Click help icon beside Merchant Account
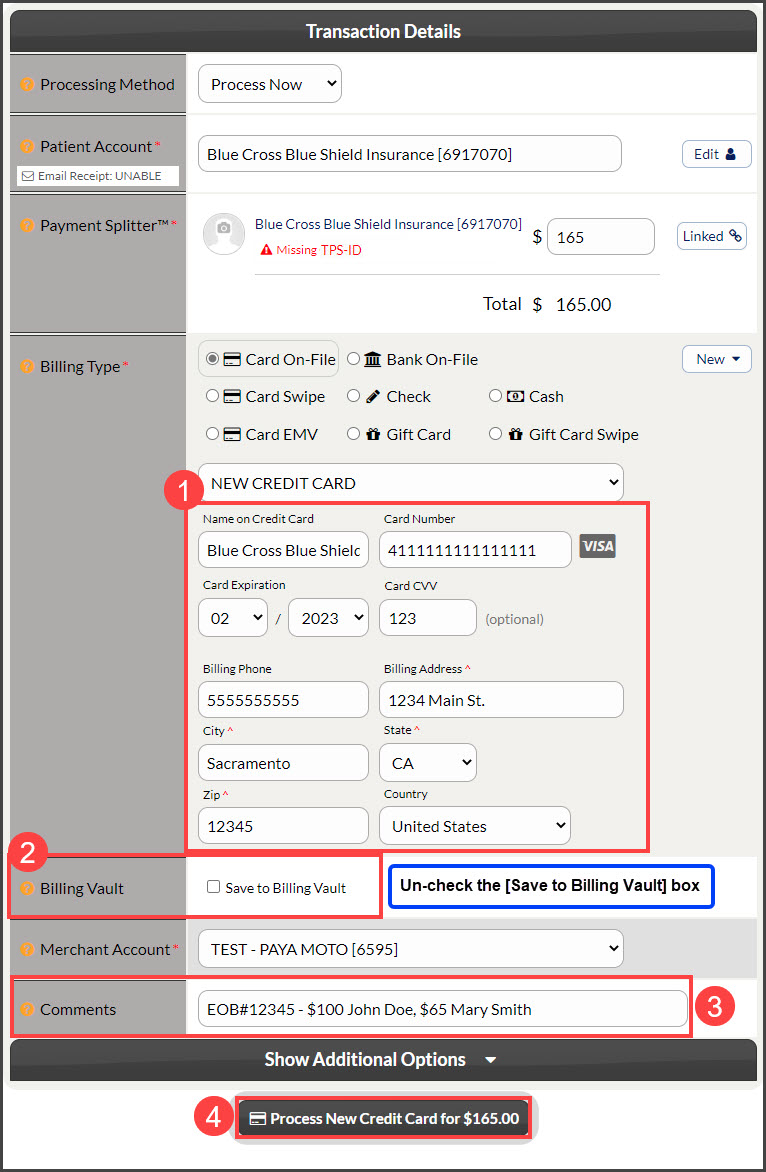 28,950
